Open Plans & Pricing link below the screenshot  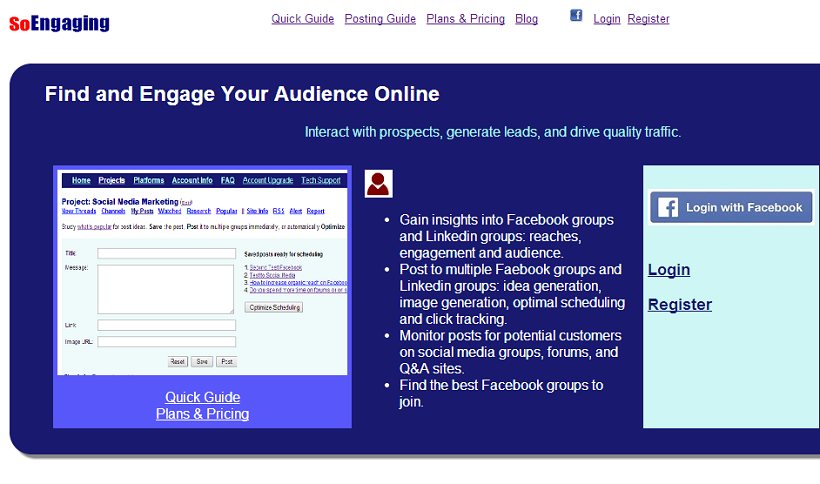click(x=202, y=414)
